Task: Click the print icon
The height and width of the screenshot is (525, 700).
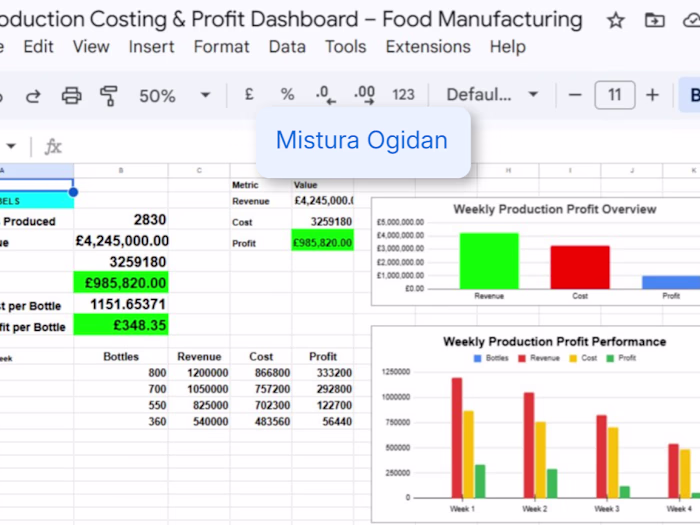Action: 71,95
